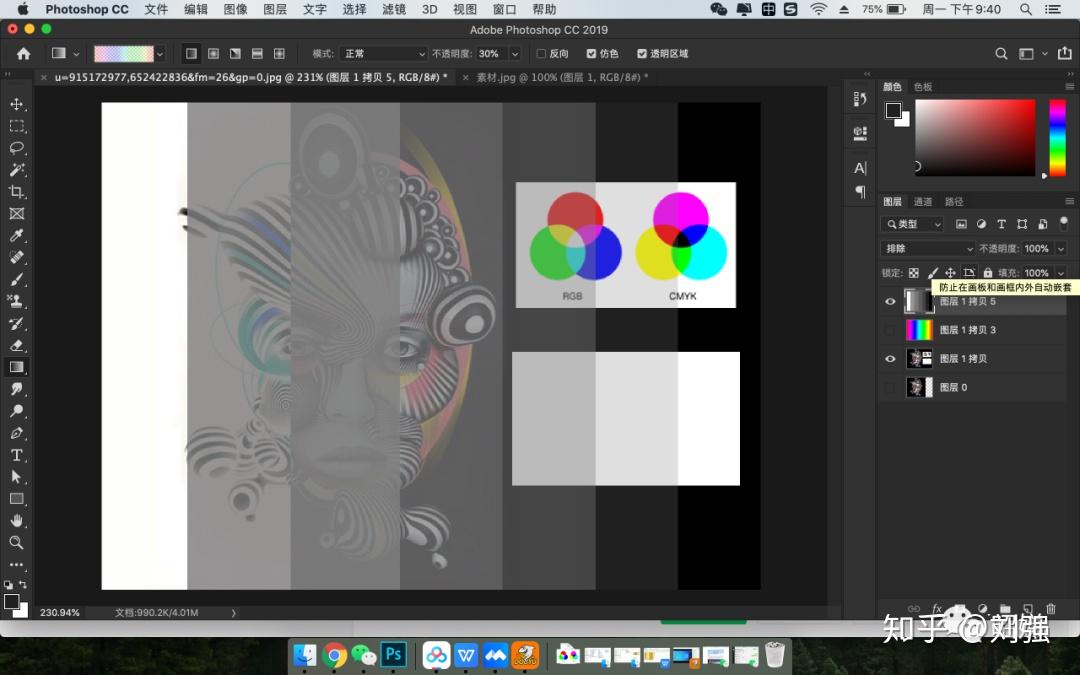This screenshot has height=675, width=1080.
Task: Select the Rectangular Marquee tool
Action: click(x=17, y=126)
